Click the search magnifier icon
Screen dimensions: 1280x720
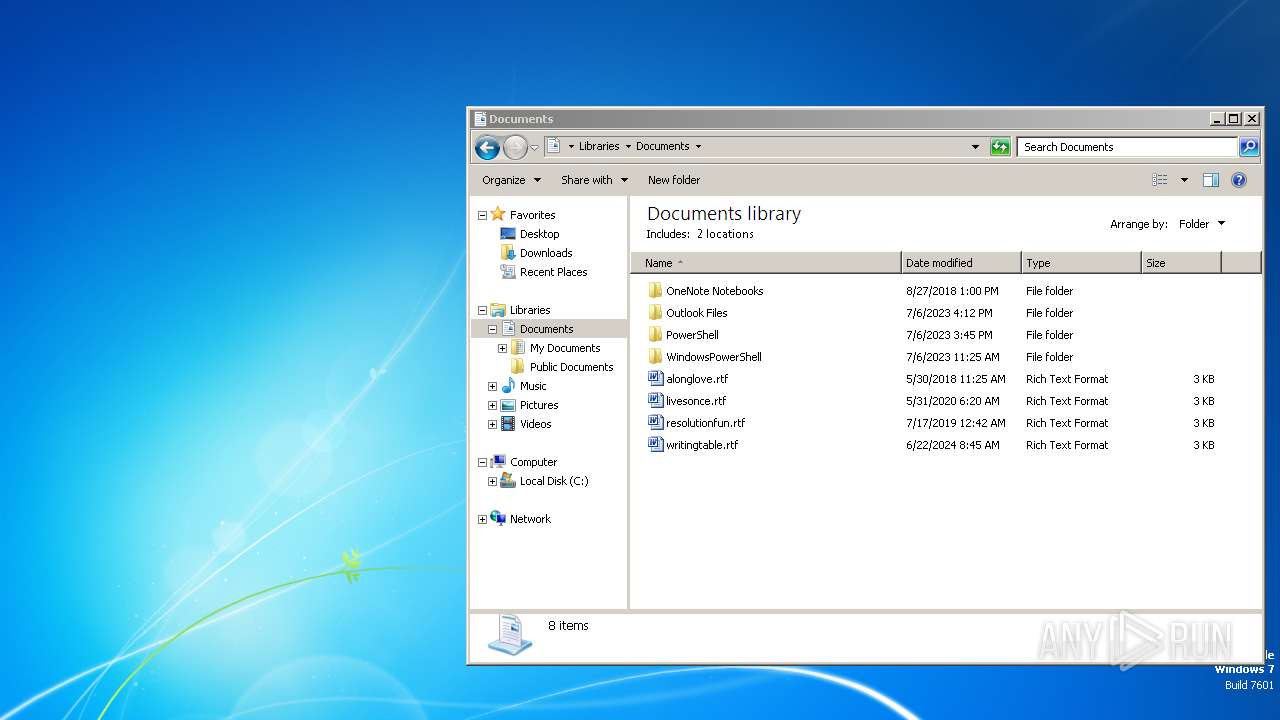(x=1249, y=147)
